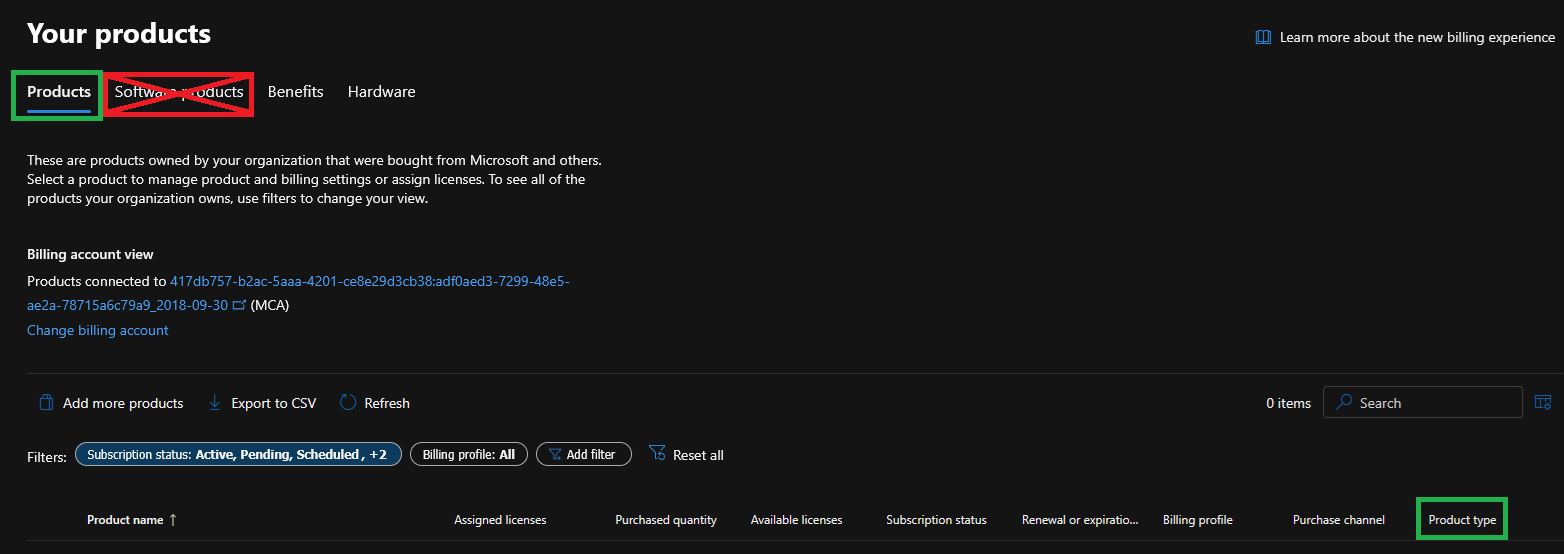This screenshot has width=1564, height=554.
Task: Click the Purchase channel column header
Action: point(1339,520)
